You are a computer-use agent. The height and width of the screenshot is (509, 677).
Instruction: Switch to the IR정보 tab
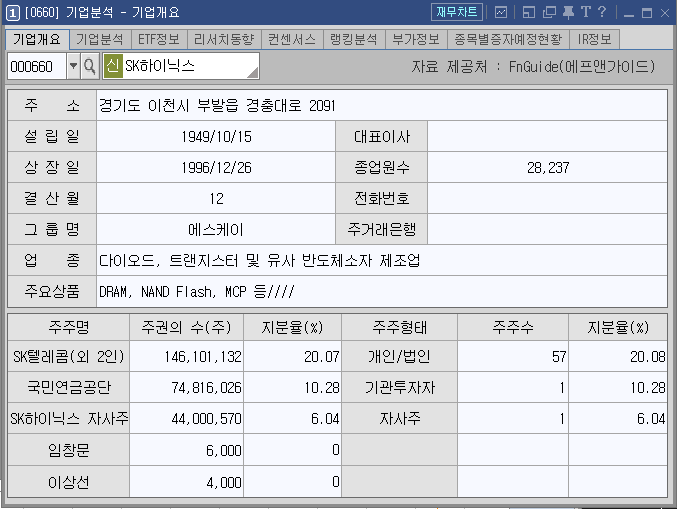pyautogui.click(x=595, y=40)
